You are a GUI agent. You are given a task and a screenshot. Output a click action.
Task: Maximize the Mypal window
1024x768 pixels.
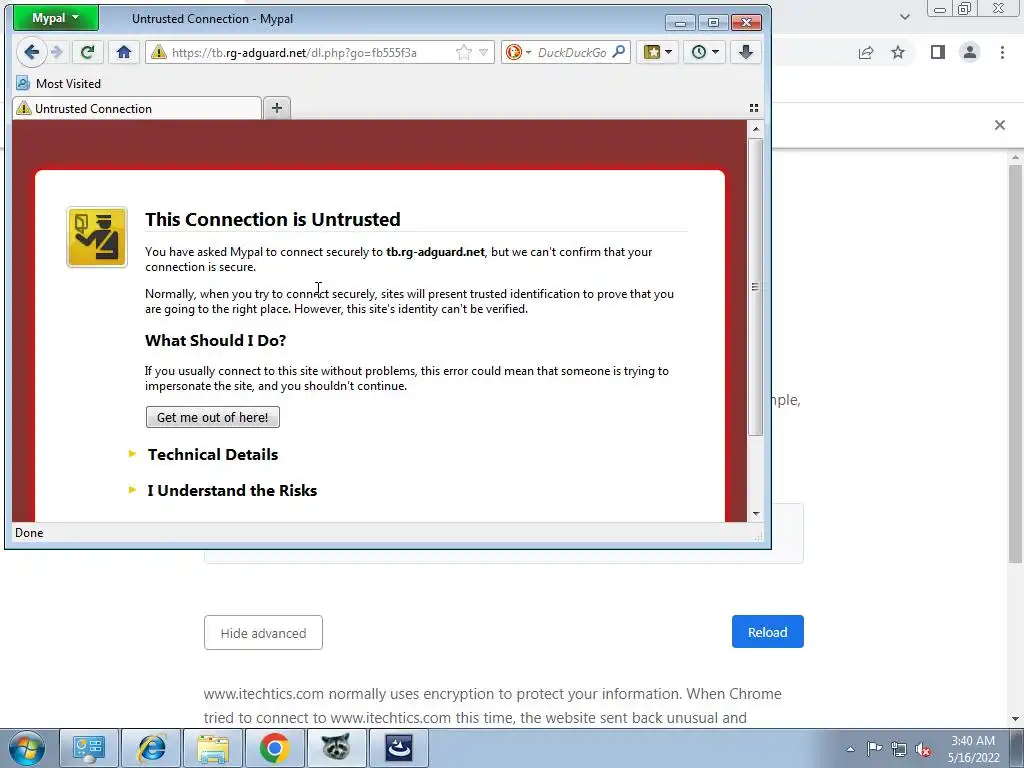[713, 23]
